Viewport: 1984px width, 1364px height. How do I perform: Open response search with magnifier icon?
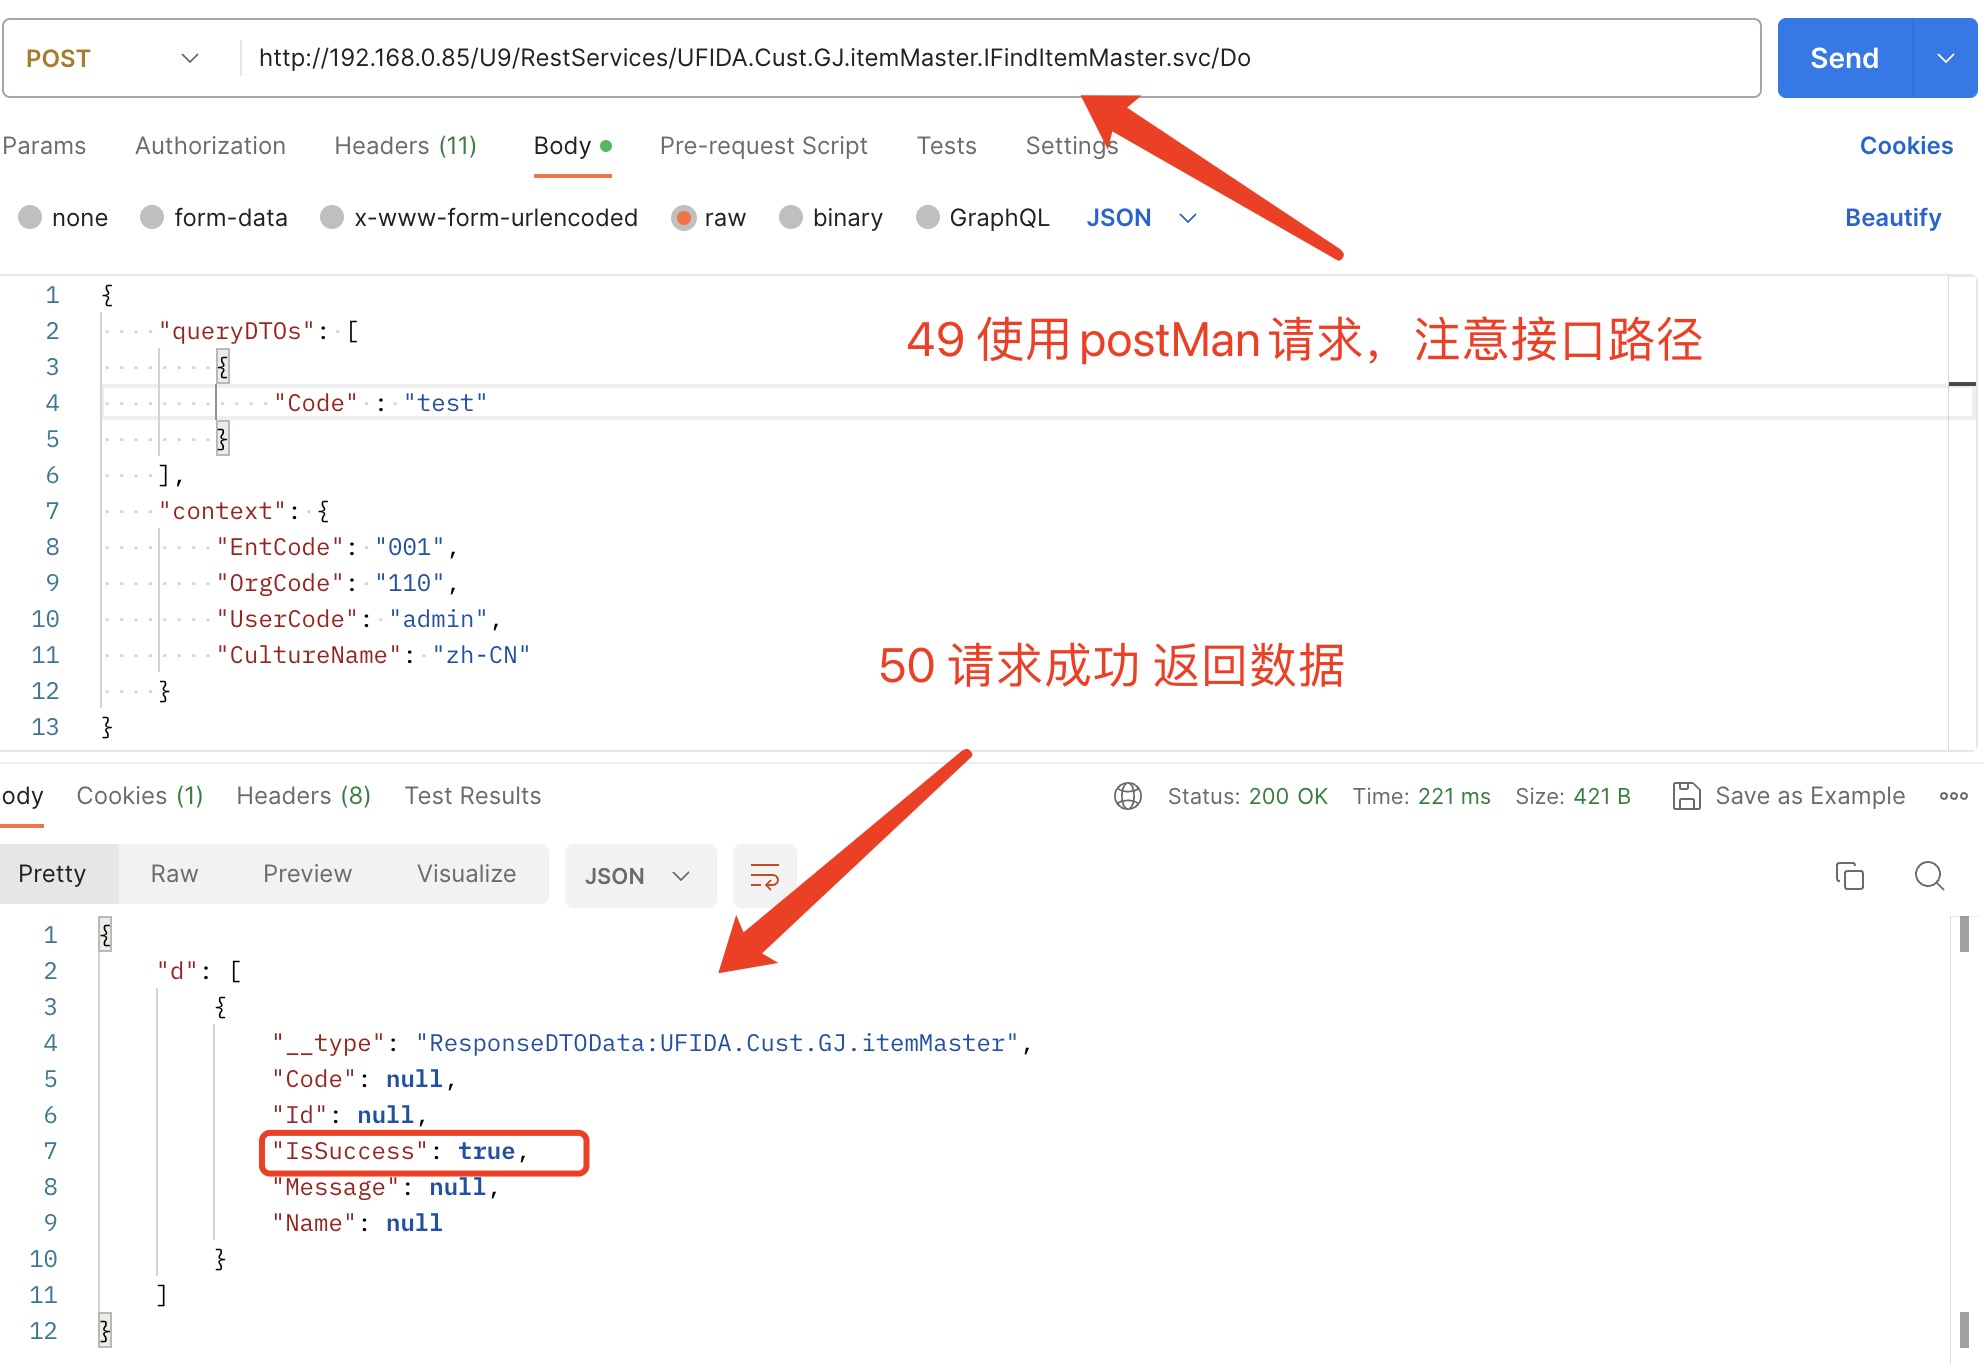(x=1928, y=876)
